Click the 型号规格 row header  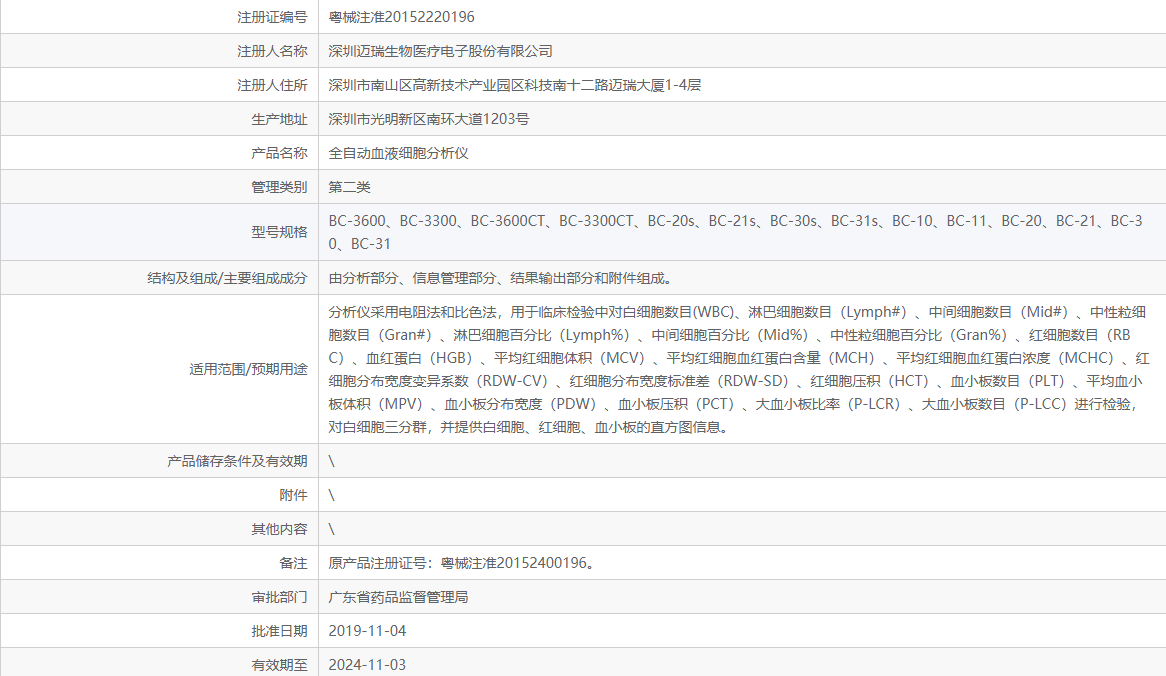(x=275, y=231)
